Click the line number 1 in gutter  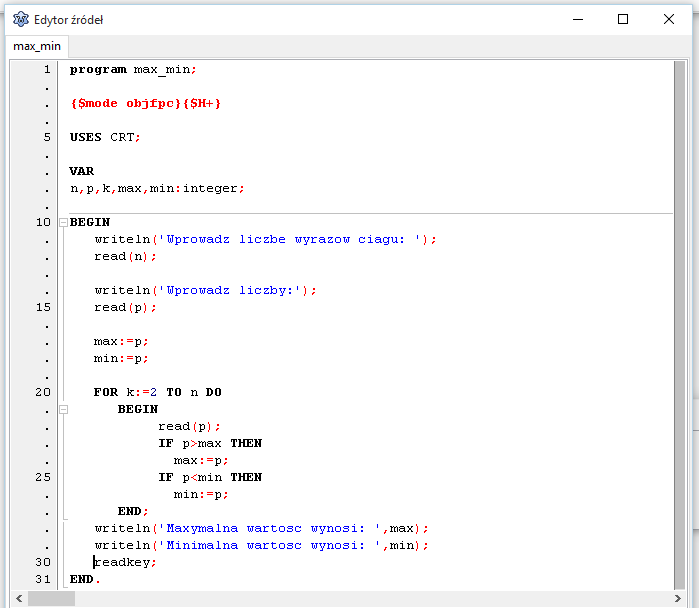pos(47,70)
